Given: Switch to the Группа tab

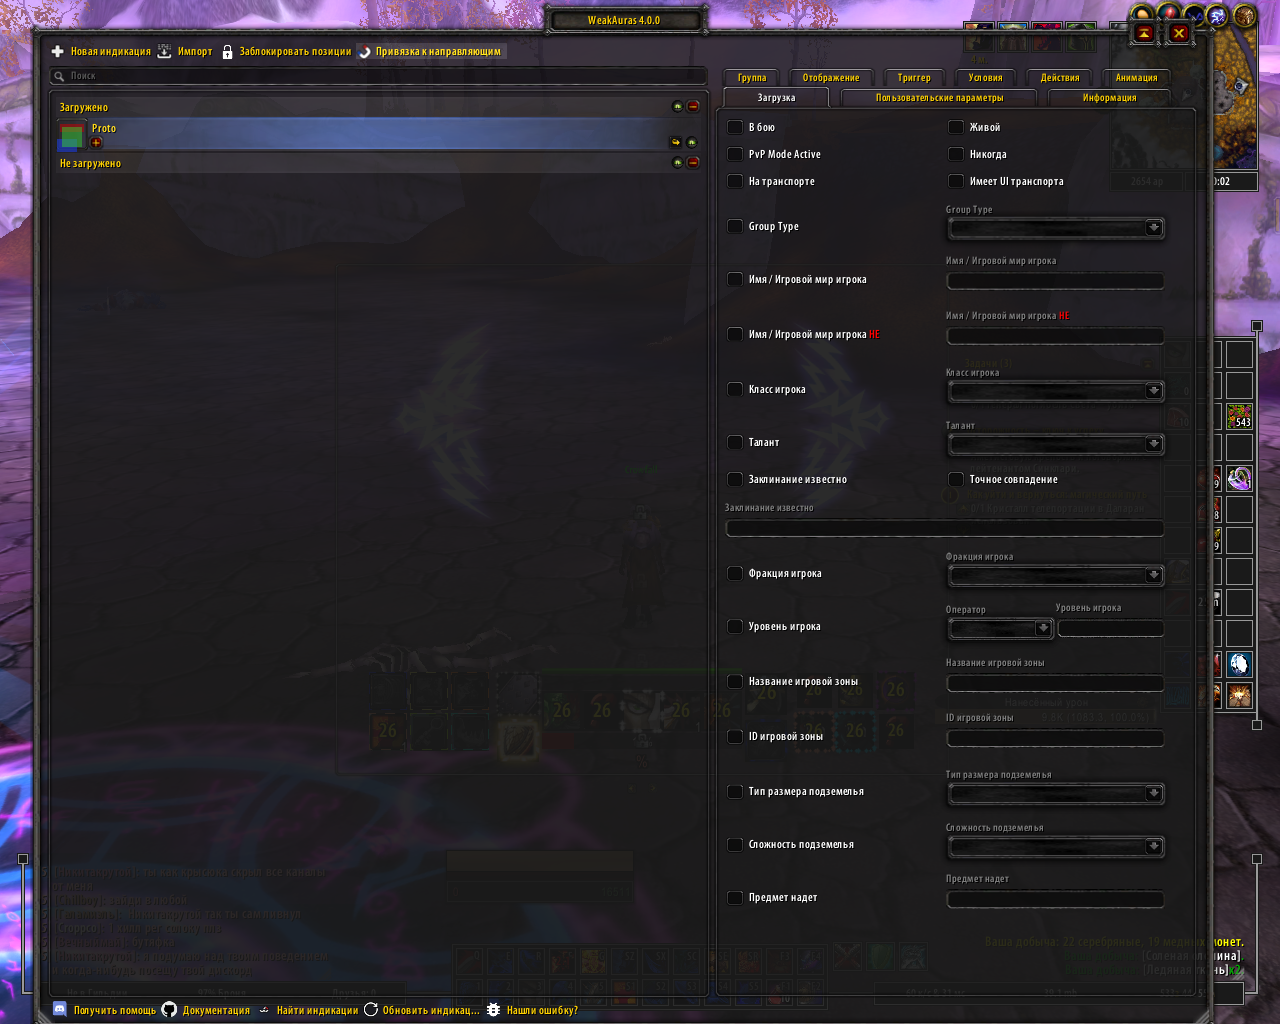Looking at the screenshot, I should 752,77.
